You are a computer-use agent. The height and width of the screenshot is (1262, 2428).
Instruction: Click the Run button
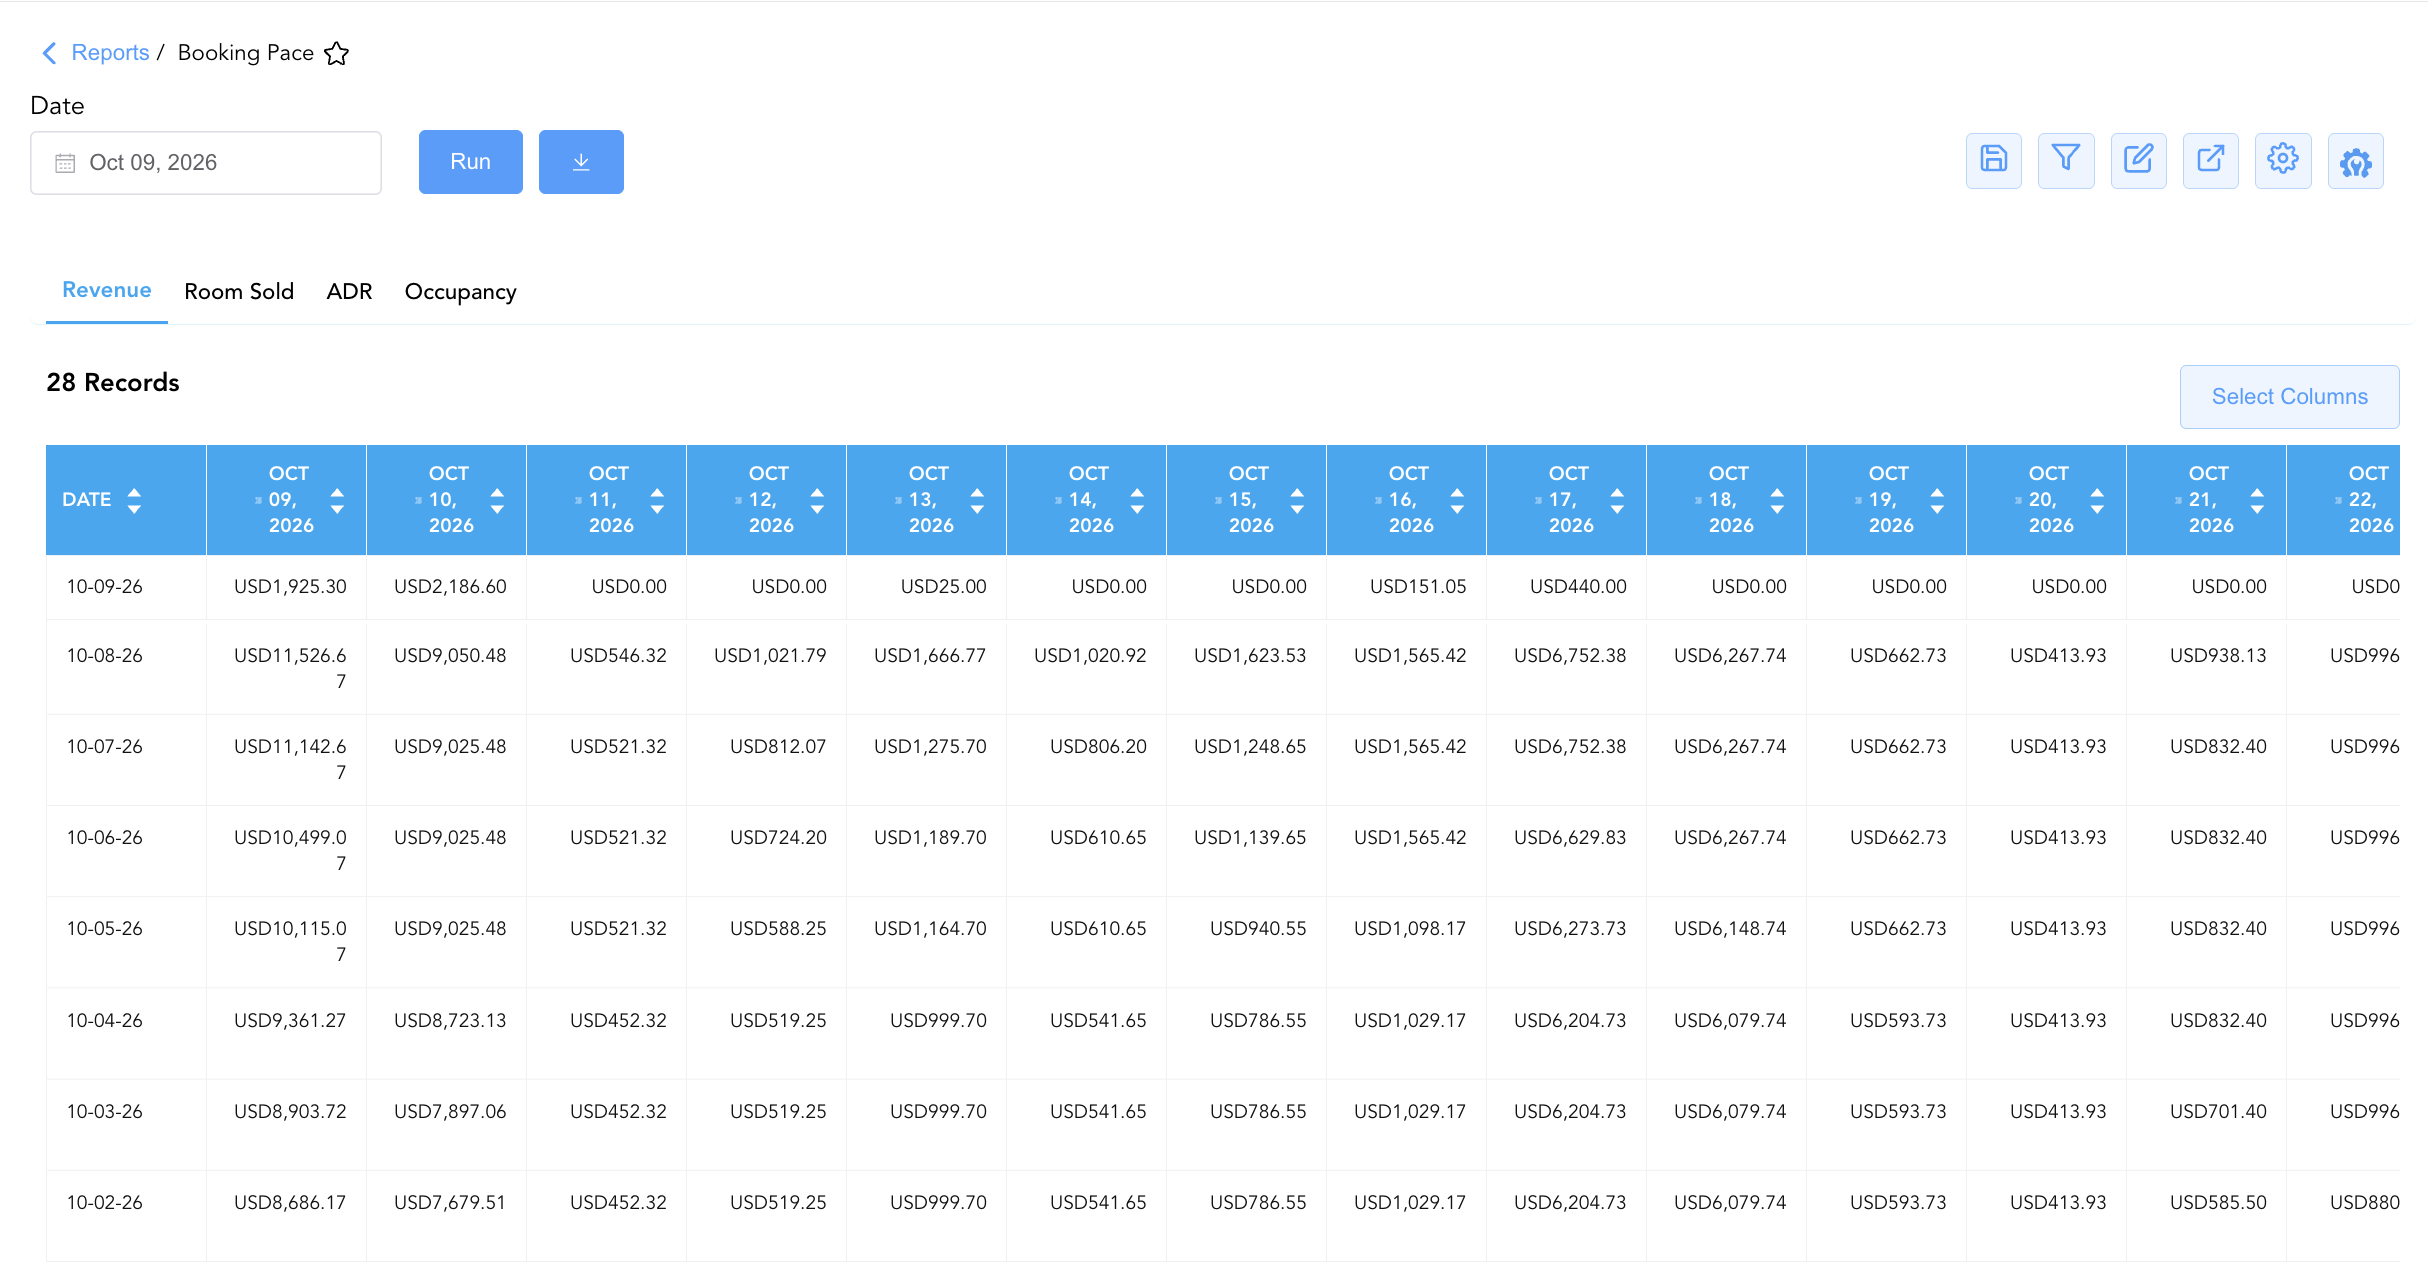471,162
